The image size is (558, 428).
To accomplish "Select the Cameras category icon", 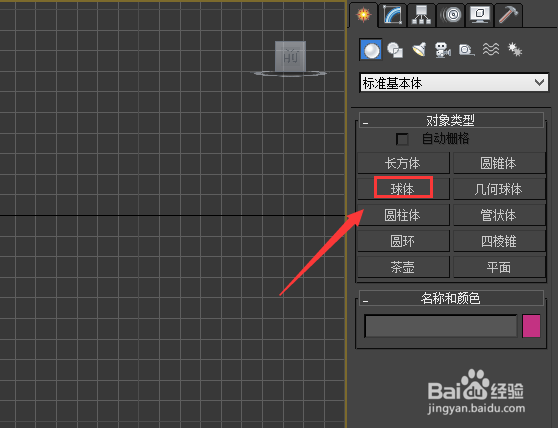I will (443, 50).
